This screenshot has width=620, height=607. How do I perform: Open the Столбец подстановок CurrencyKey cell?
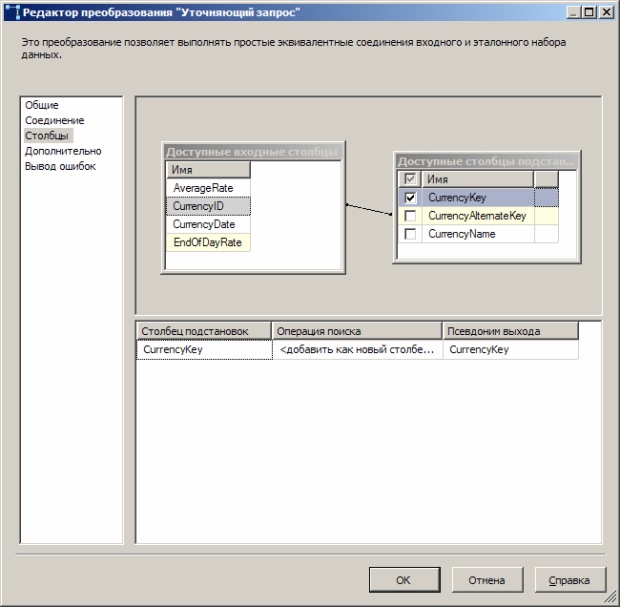pos(204,350)
